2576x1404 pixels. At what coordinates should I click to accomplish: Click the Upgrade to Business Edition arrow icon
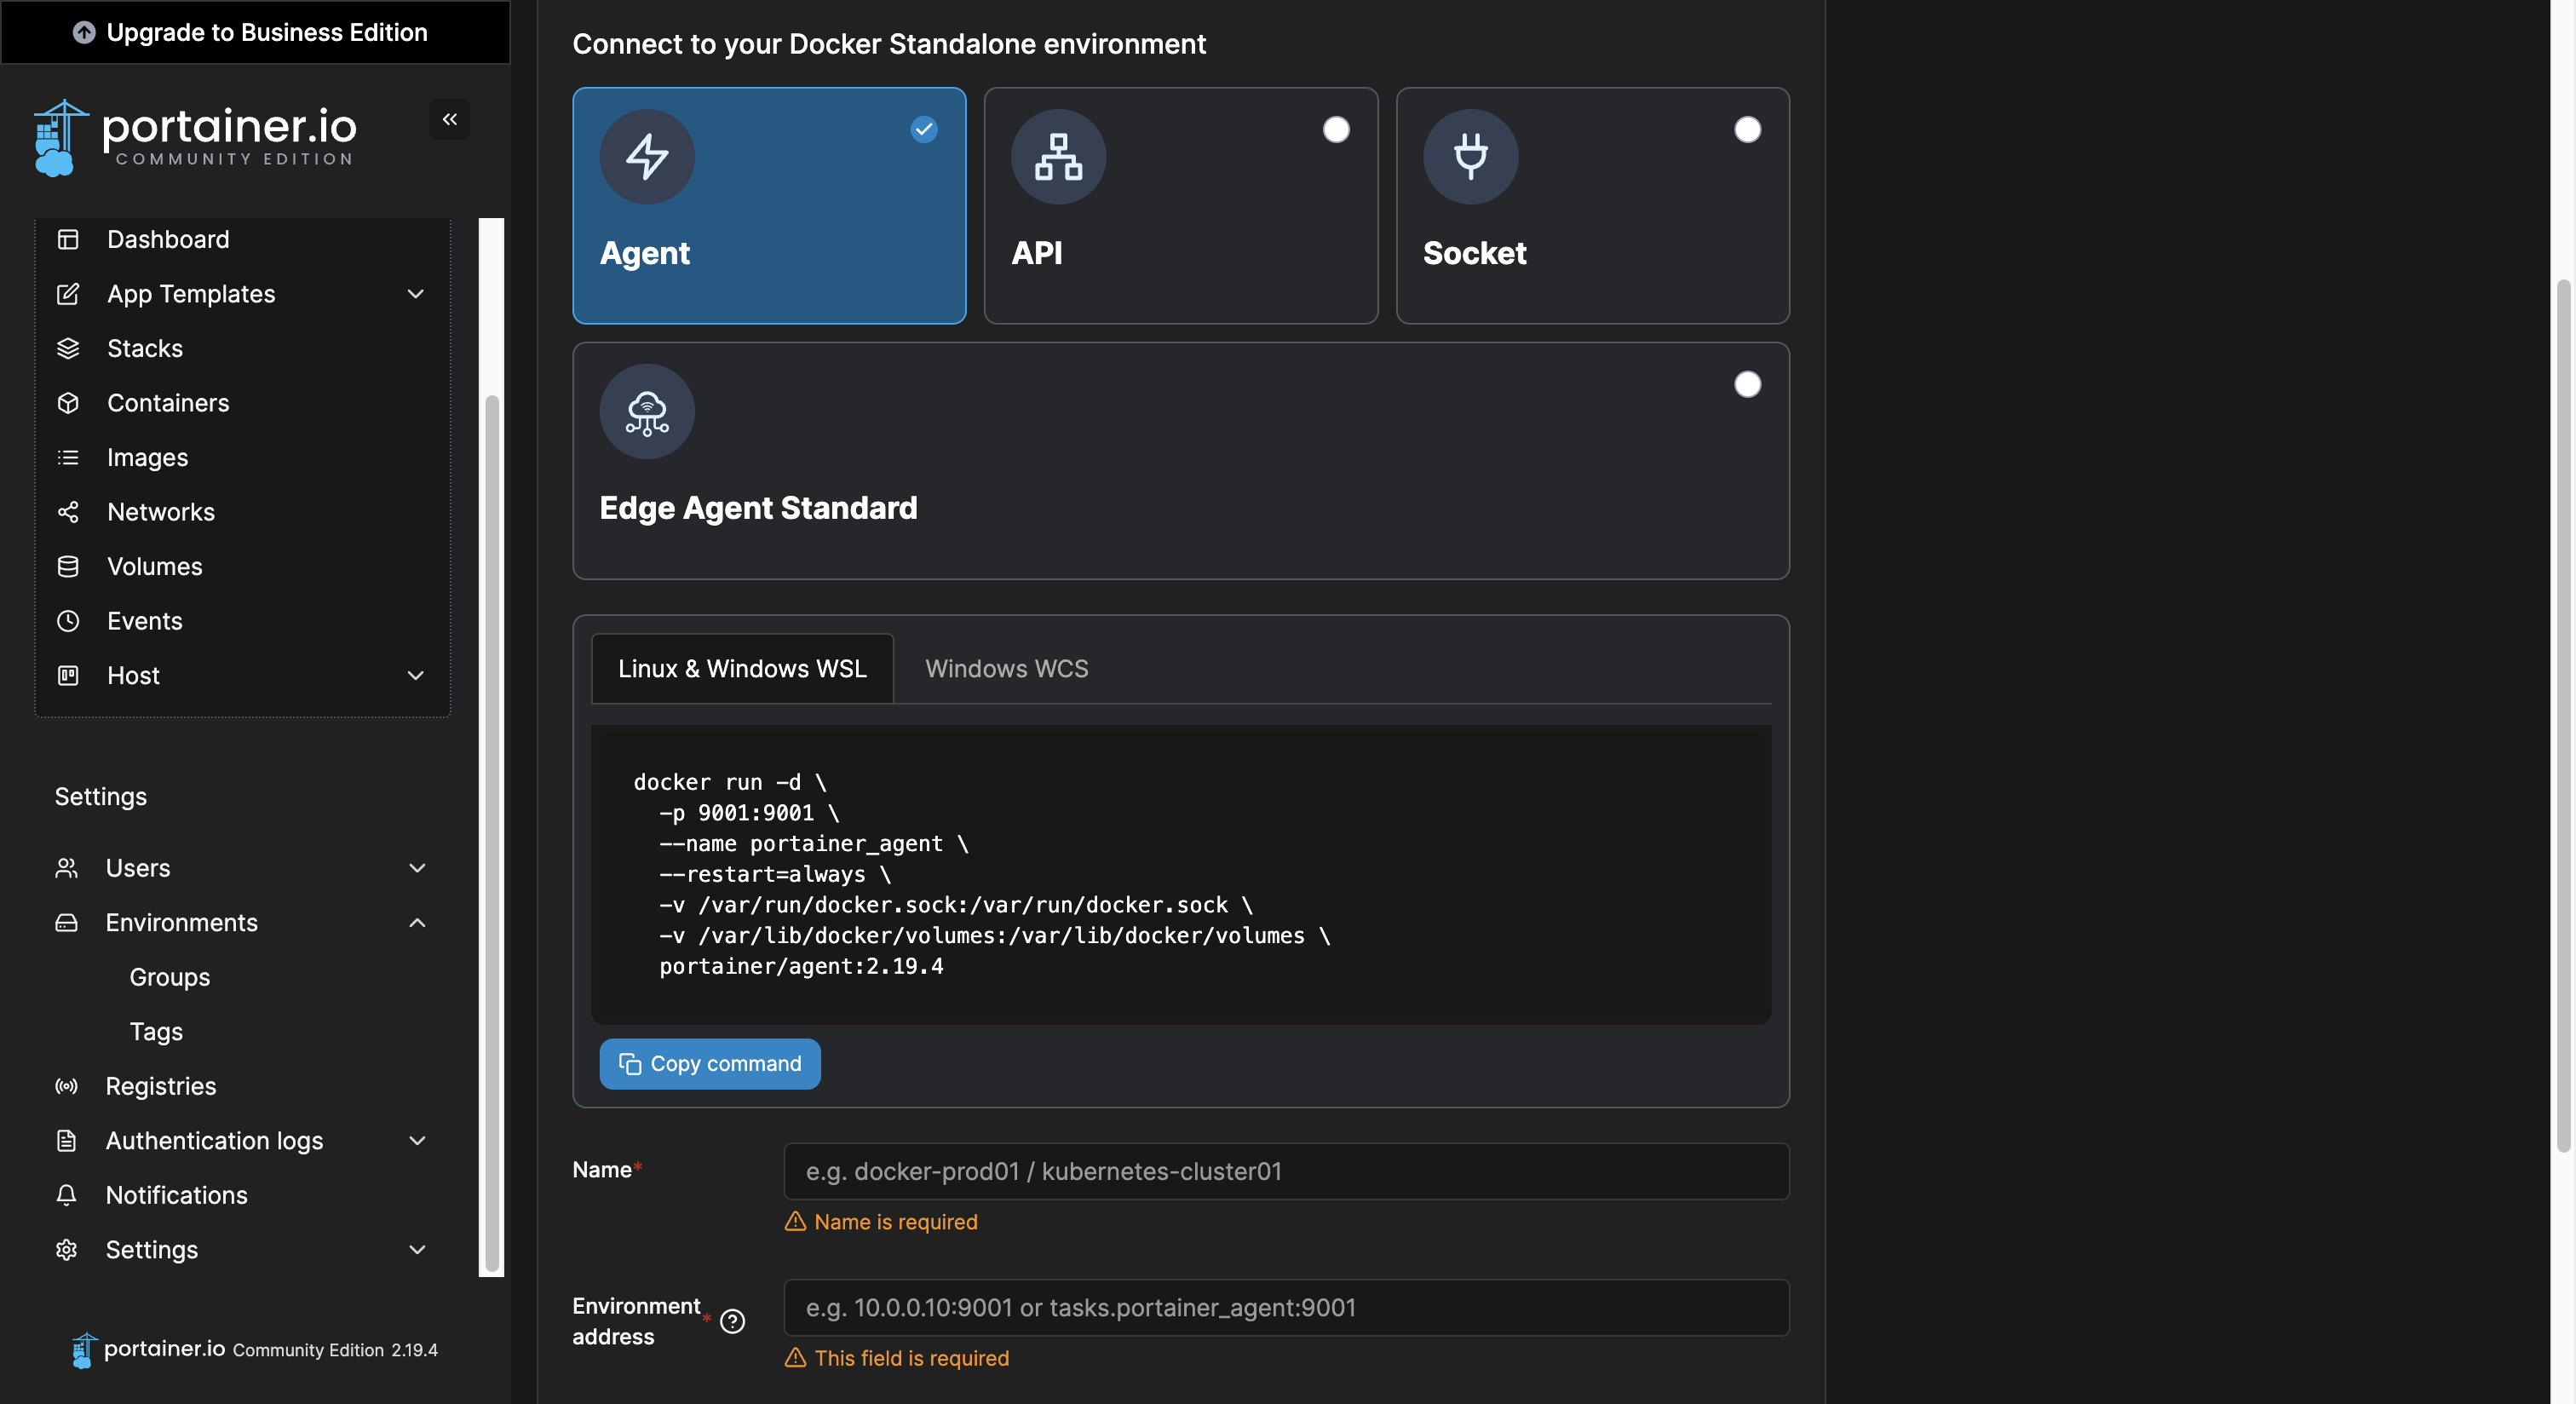[x=84, y=33]
